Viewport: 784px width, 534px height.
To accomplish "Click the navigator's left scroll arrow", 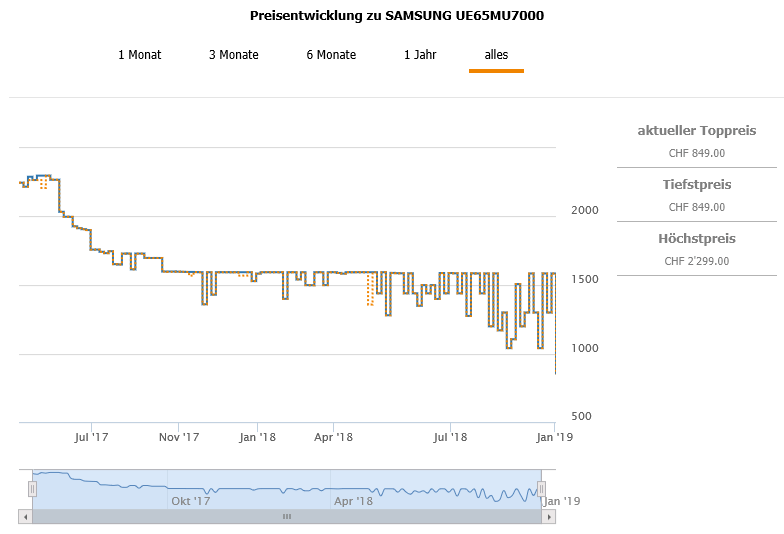I will tap(25, 516).
